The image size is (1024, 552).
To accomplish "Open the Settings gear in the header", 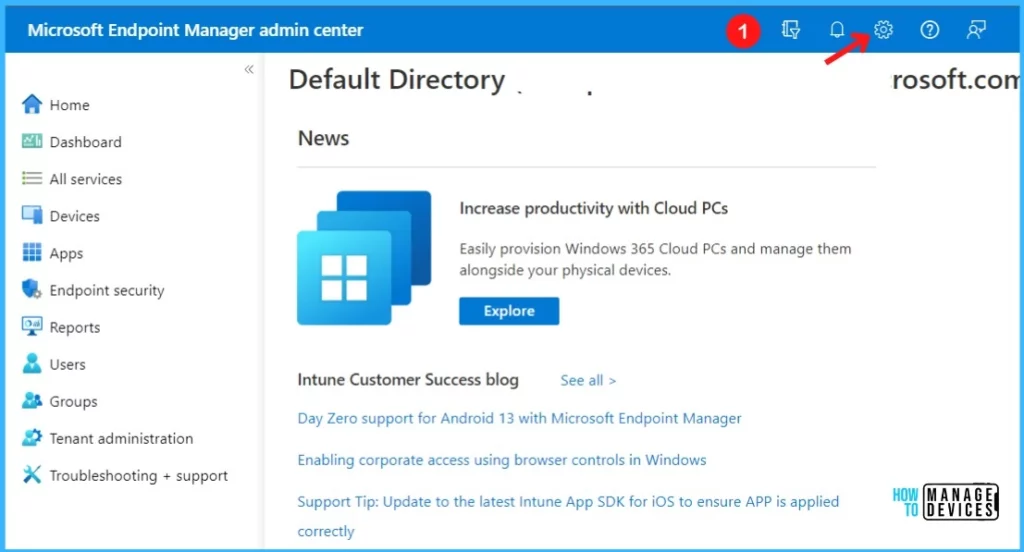I will click(883, 29).
